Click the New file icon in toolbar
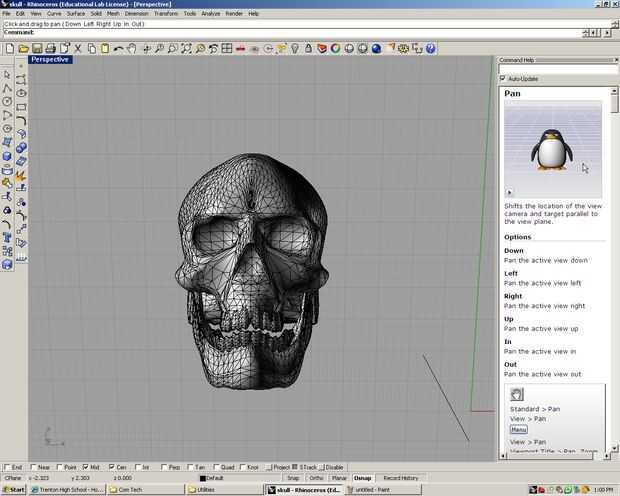Viewport: 620px width, 496px height. point(9,48)
